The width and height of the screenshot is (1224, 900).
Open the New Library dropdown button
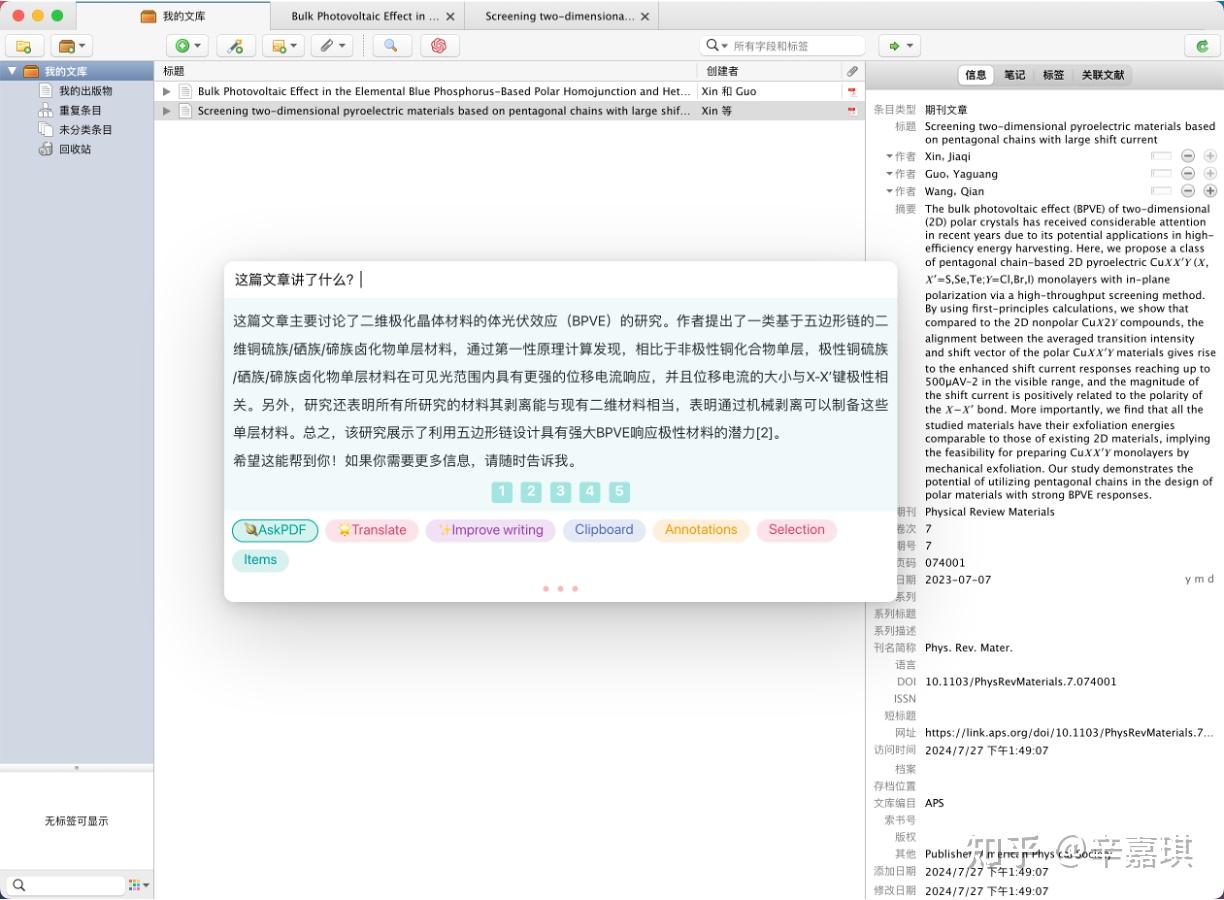click(x=71, y=45)
